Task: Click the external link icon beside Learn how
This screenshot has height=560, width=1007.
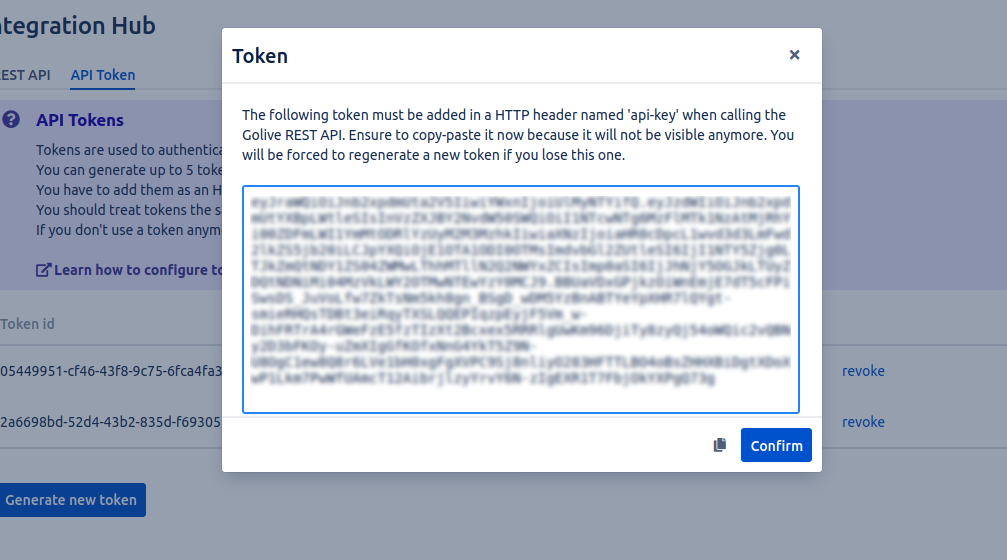Action: tap(43, 270)
